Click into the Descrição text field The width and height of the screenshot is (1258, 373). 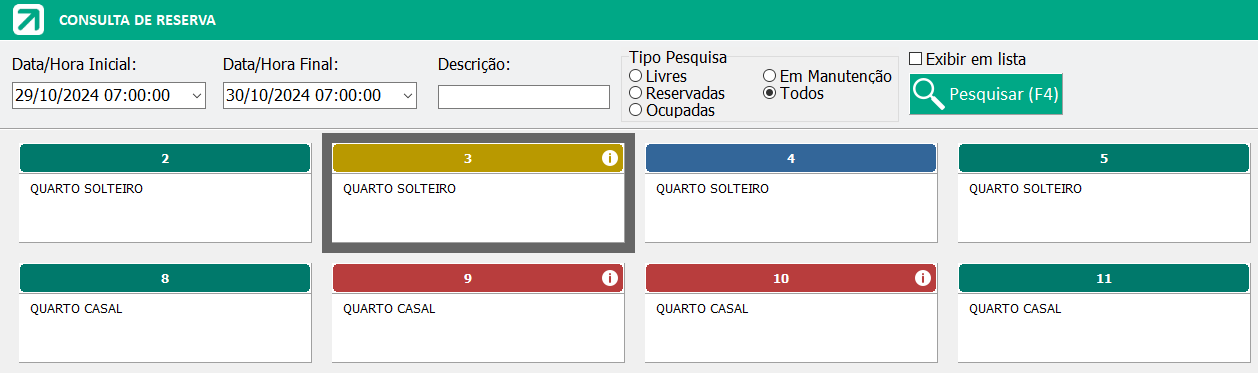click(x=524, y=97)
